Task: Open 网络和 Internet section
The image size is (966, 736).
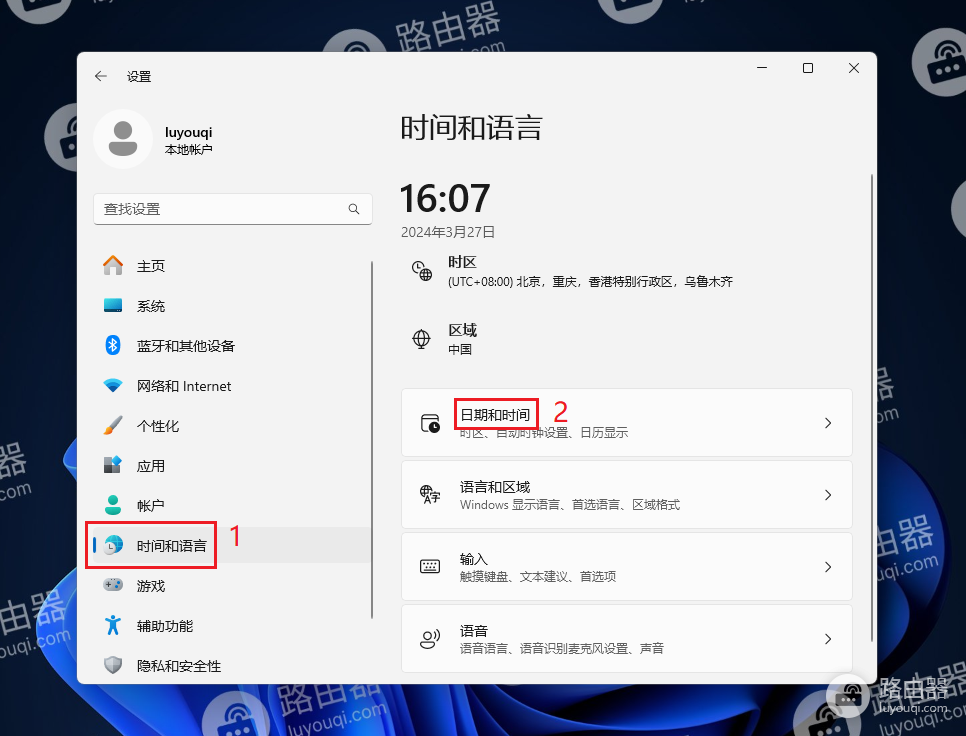Action: click(231, 386)
